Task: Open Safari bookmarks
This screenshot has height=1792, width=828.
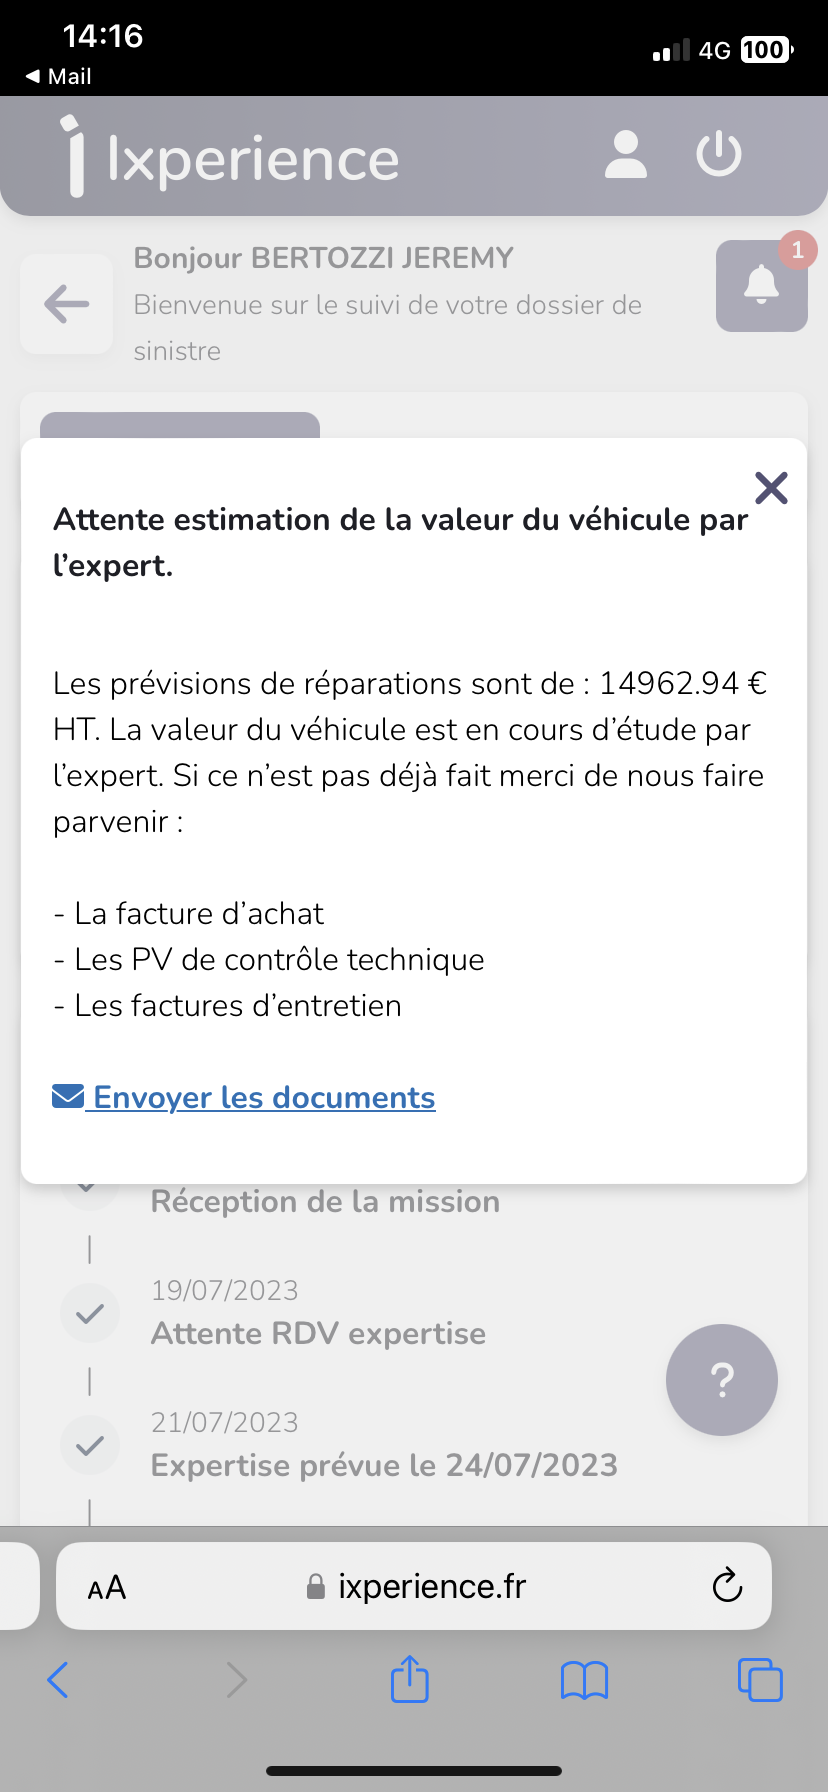Action: [584, 1680]
